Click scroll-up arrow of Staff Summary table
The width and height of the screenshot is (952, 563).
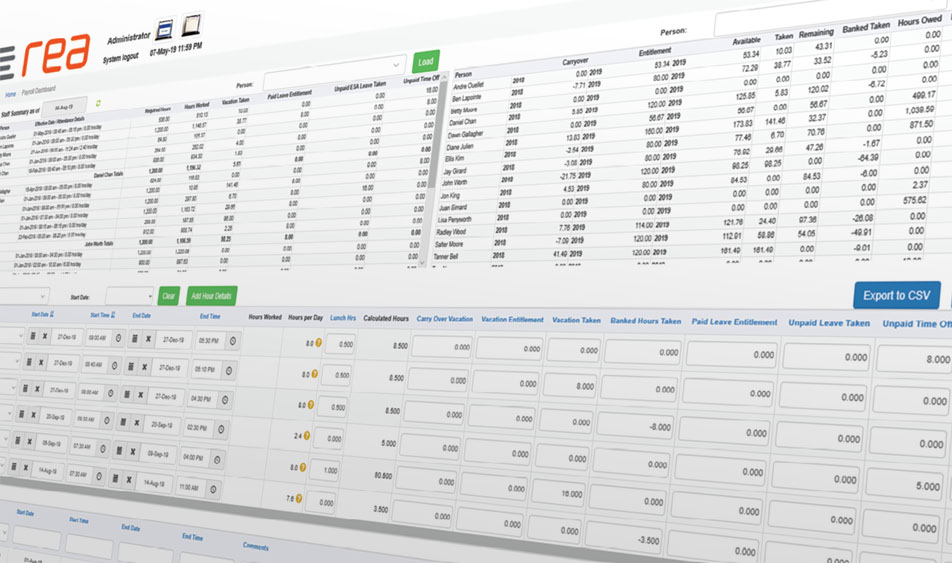pos(444,77)
